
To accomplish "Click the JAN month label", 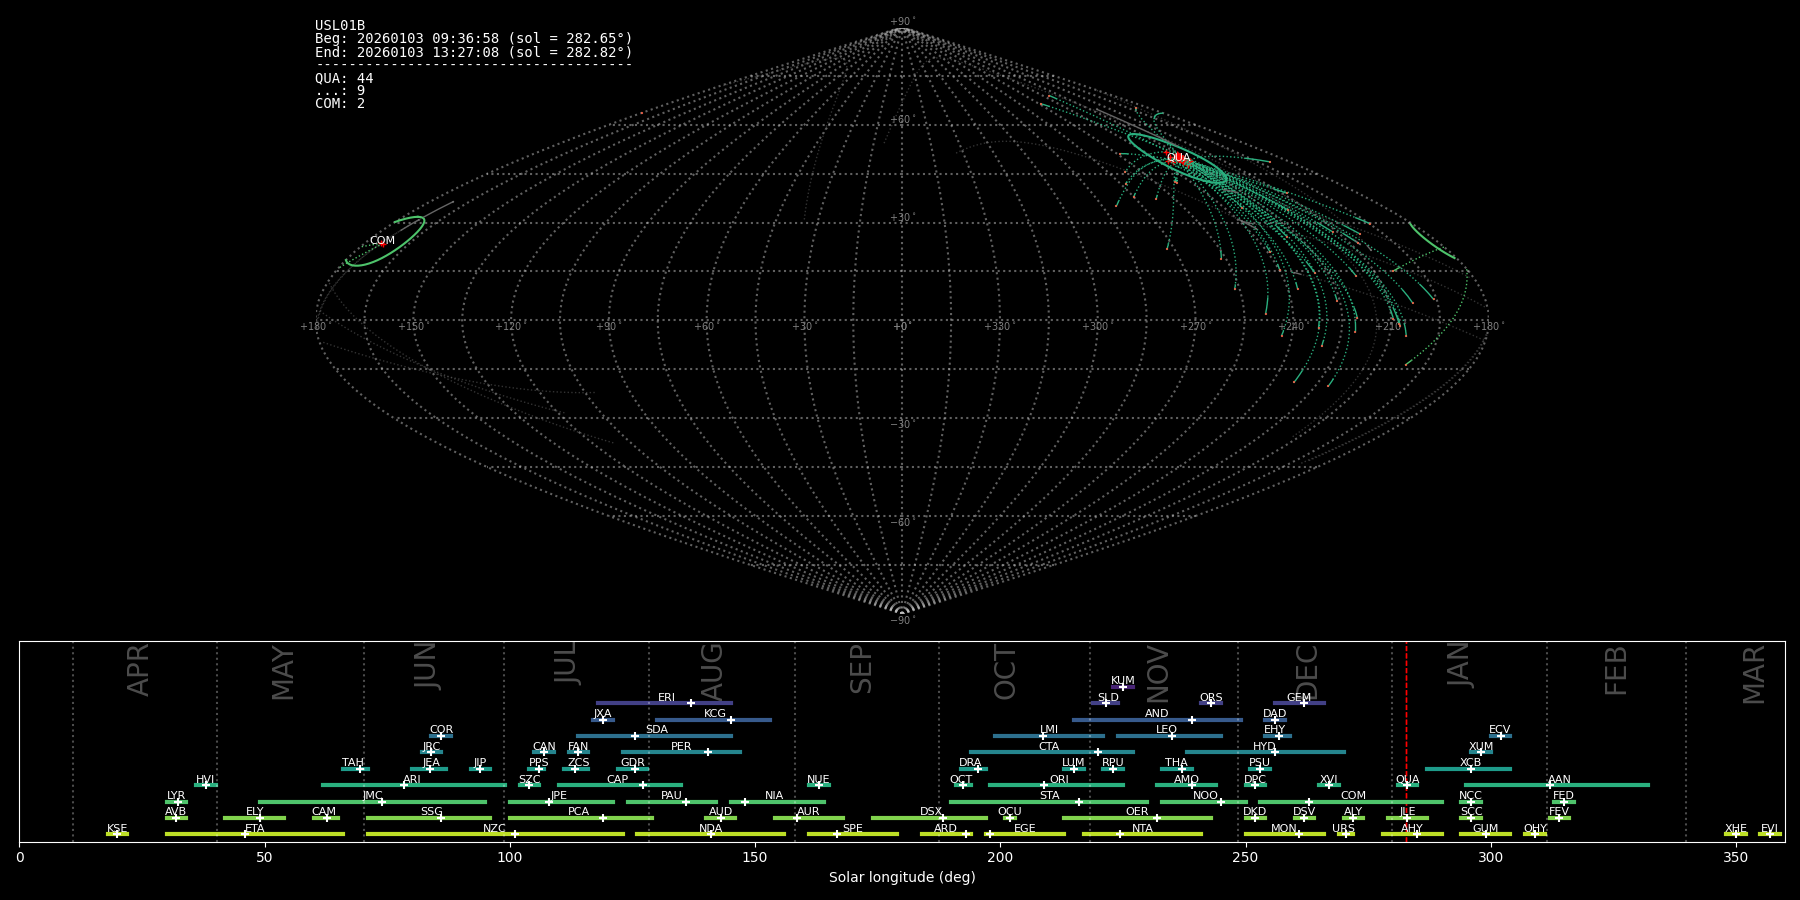I will (1459, 665).
